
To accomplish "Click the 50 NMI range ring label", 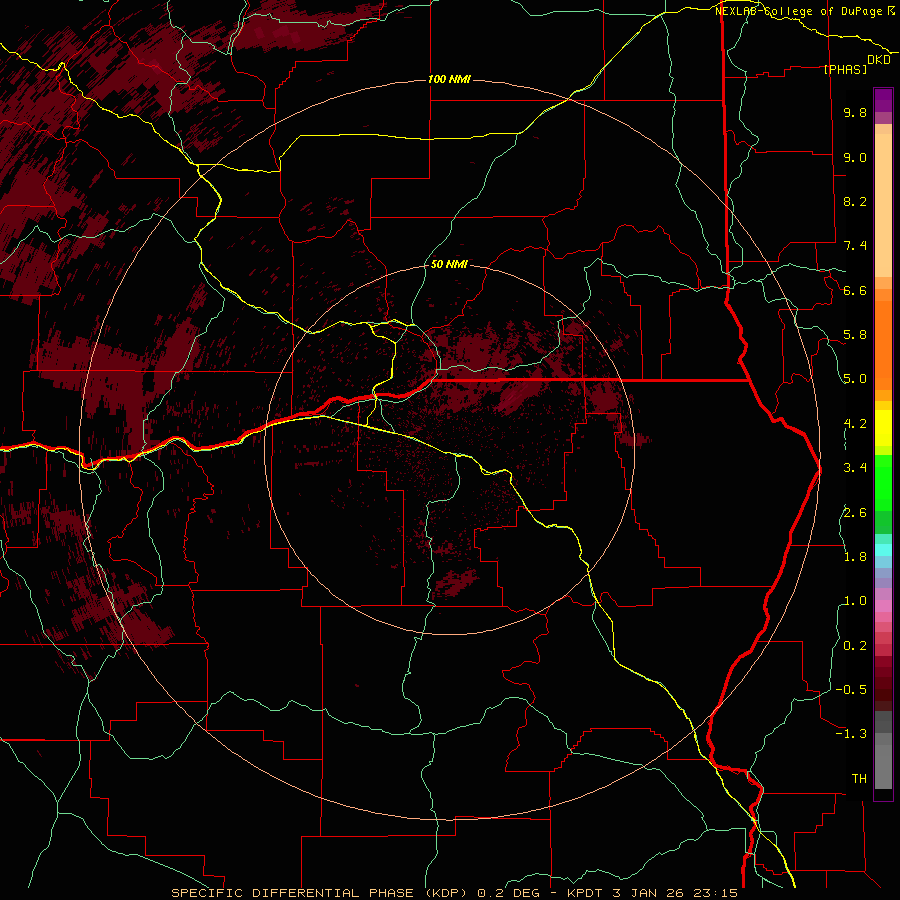I will [x=449, y=264].
